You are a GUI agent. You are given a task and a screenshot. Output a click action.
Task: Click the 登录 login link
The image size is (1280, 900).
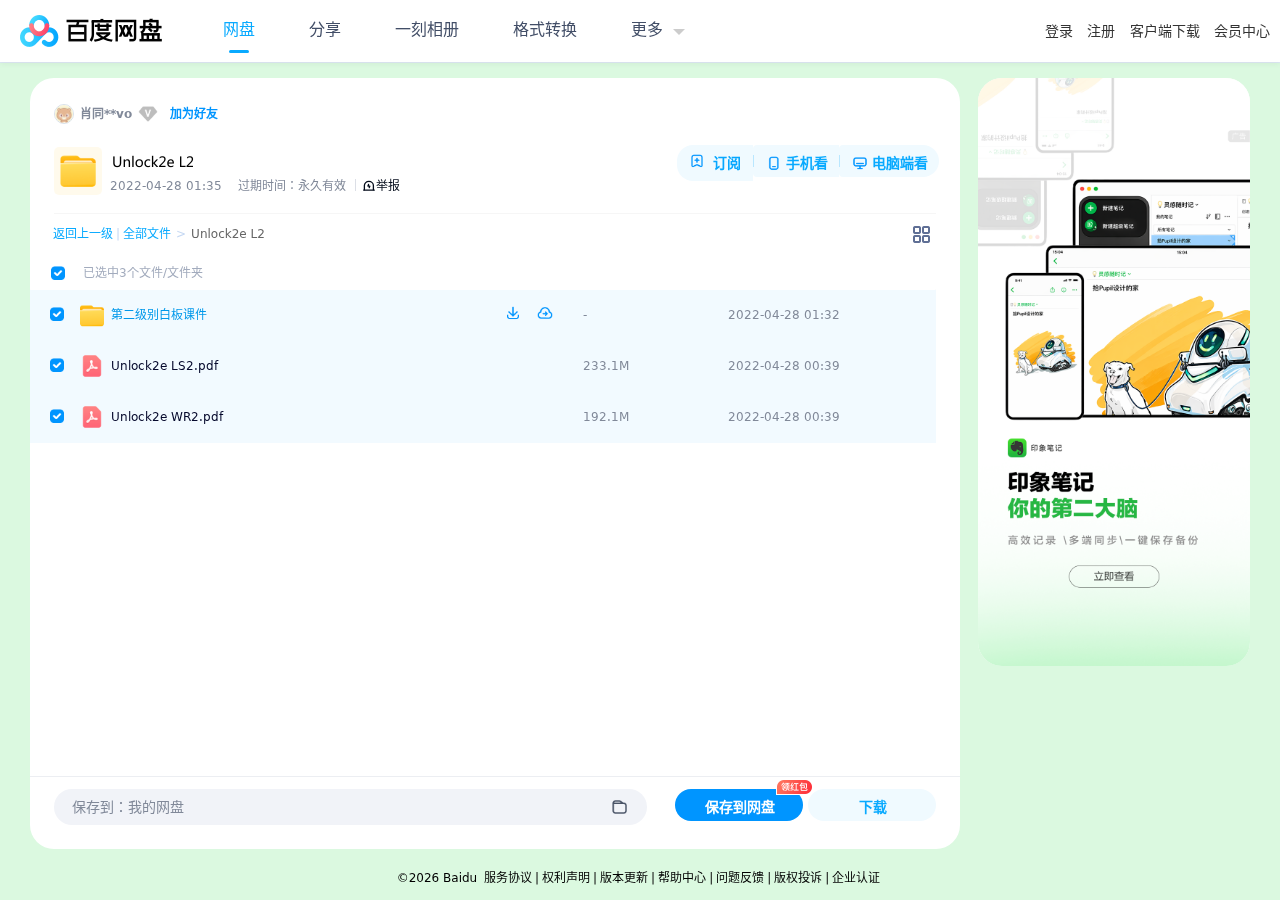[x=1059, y=31]
